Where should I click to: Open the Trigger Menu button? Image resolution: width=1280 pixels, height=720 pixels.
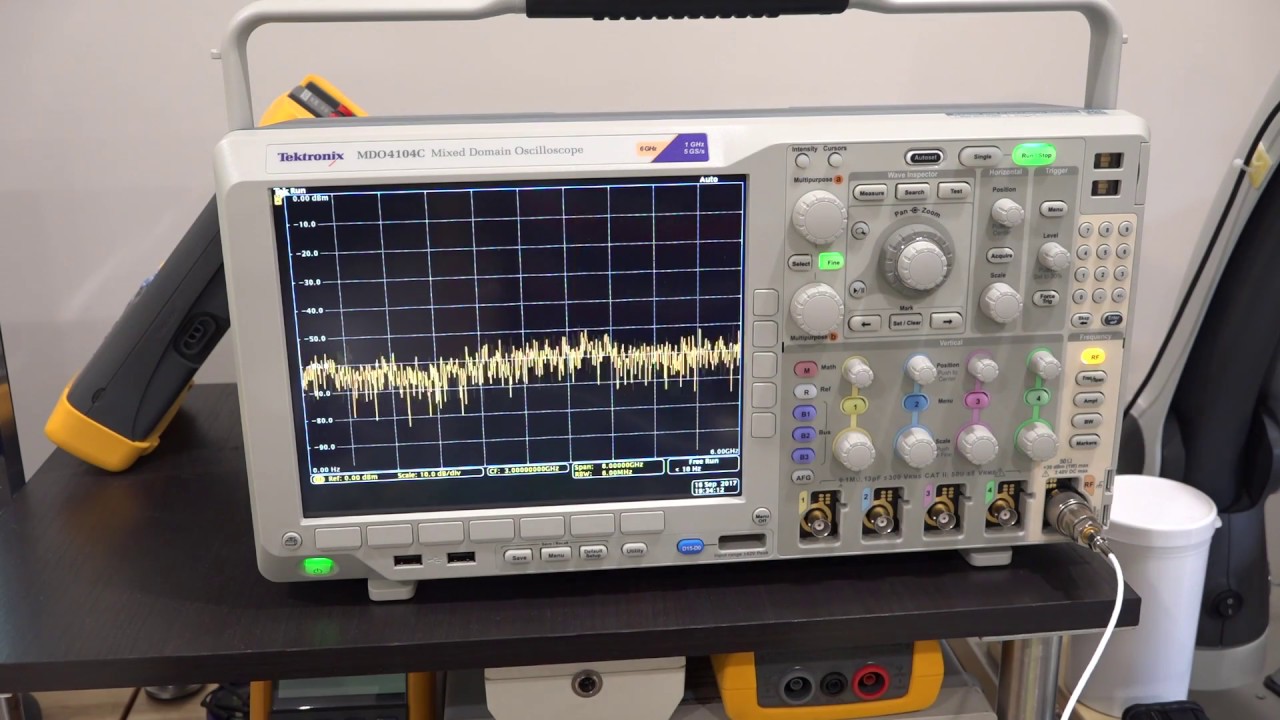[x=1053, y=209]
